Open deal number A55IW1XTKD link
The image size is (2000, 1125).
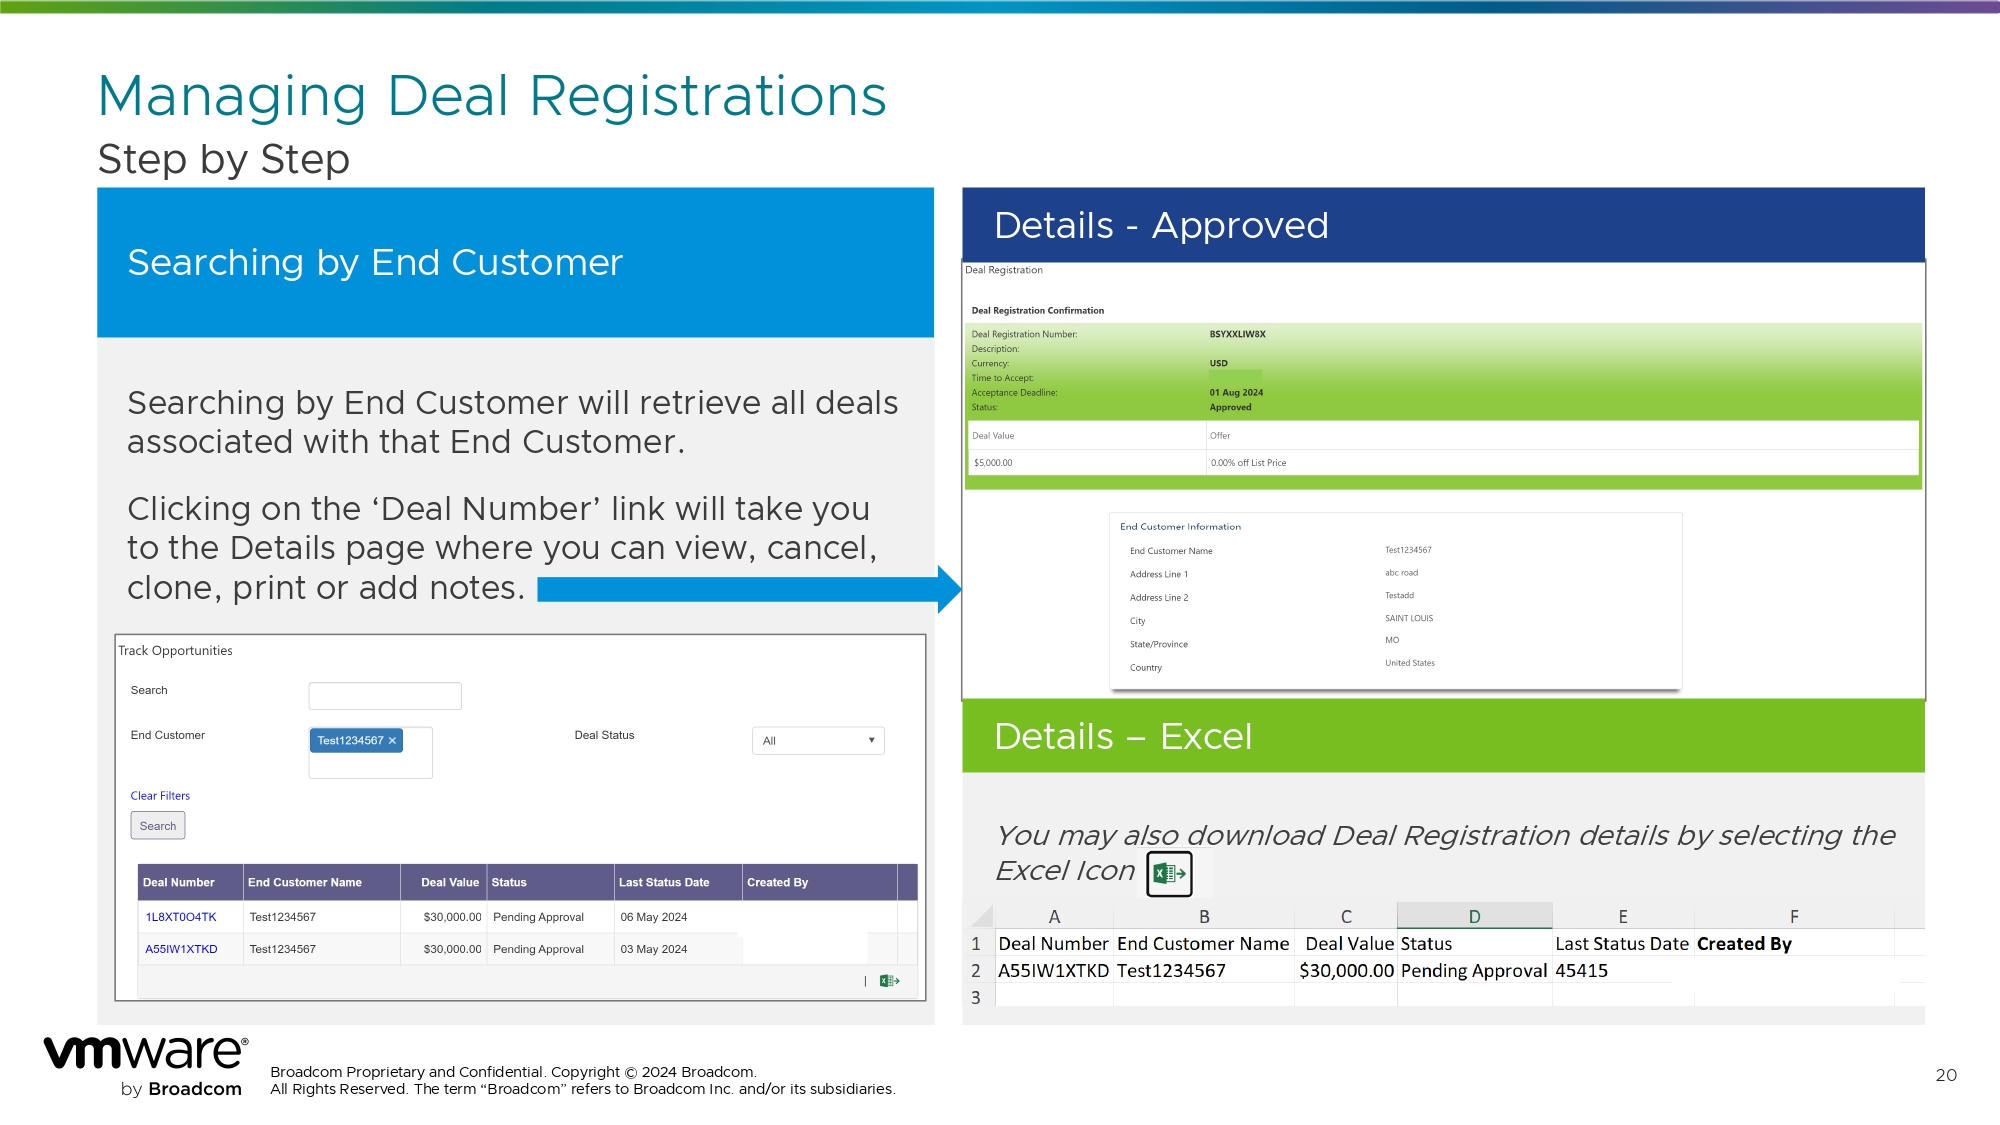[181, 949]
